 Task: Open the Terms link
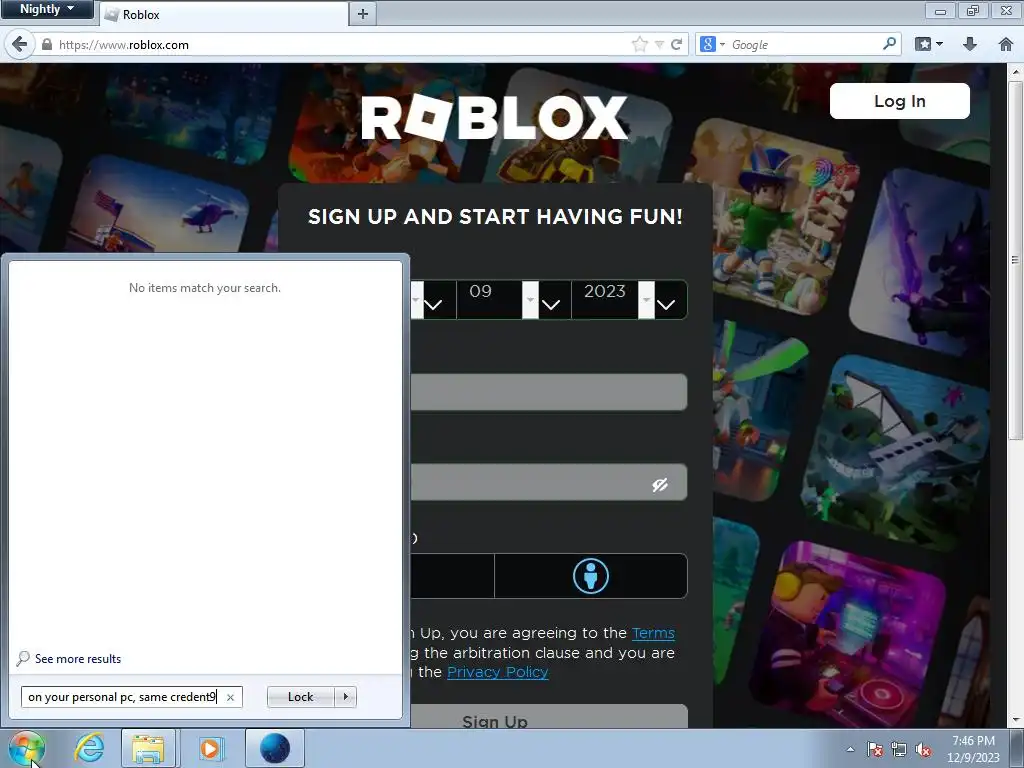(x=653, y=633)
